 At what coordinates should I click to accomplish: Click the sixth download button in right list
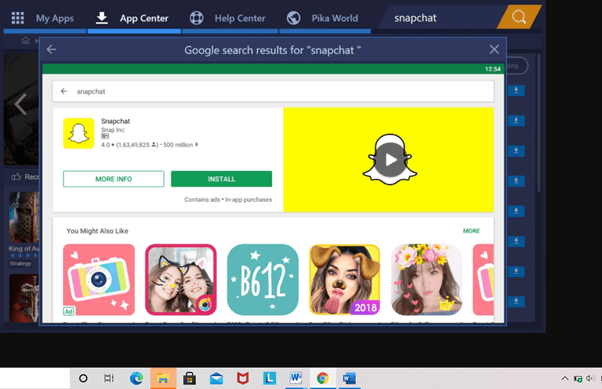[516, 241]
